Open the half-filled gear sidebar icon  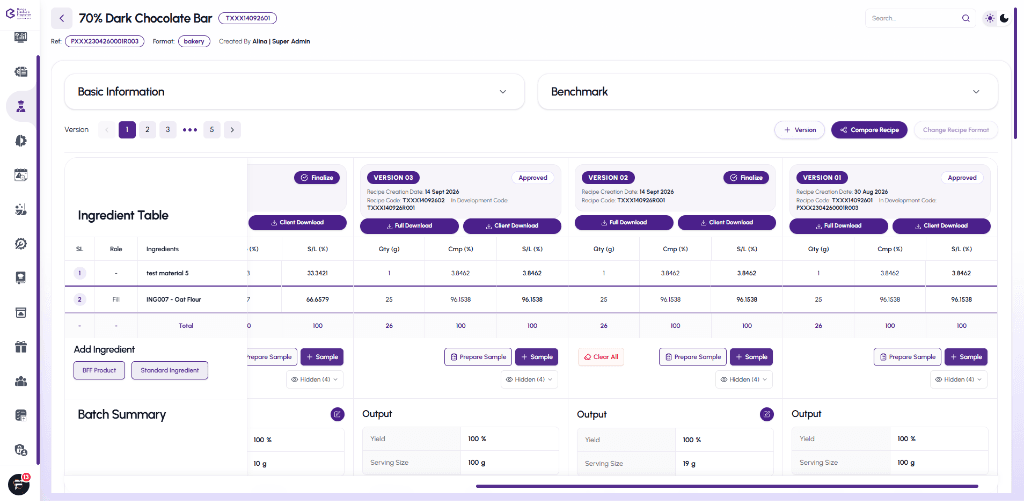point(21,140)
